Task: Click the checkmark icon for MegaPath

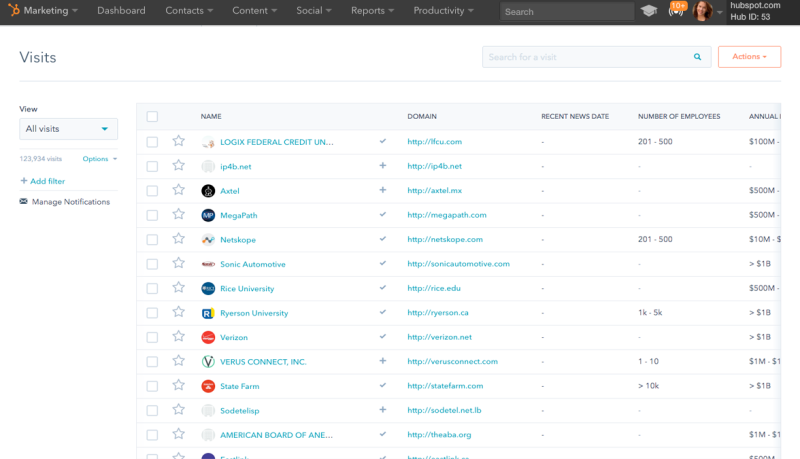Action: pos(383,215)
